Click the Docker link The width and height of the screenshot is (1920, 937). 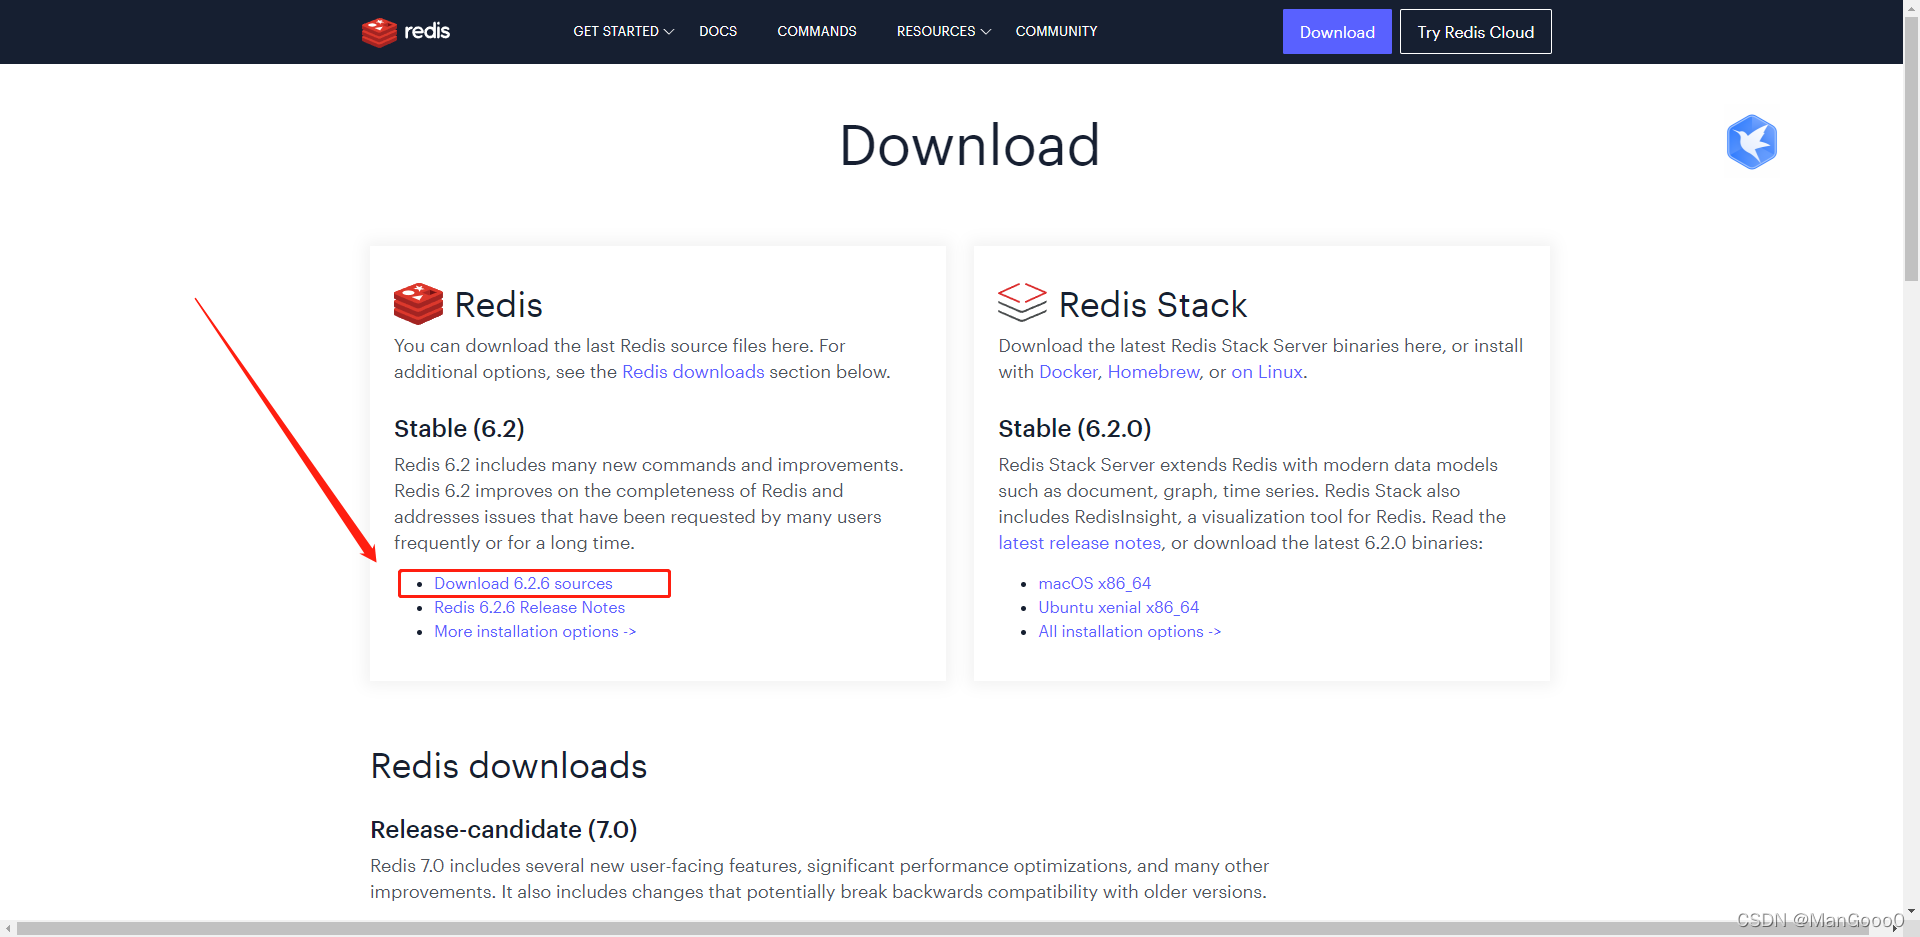pyautogui.click(x=1068, y=372)
